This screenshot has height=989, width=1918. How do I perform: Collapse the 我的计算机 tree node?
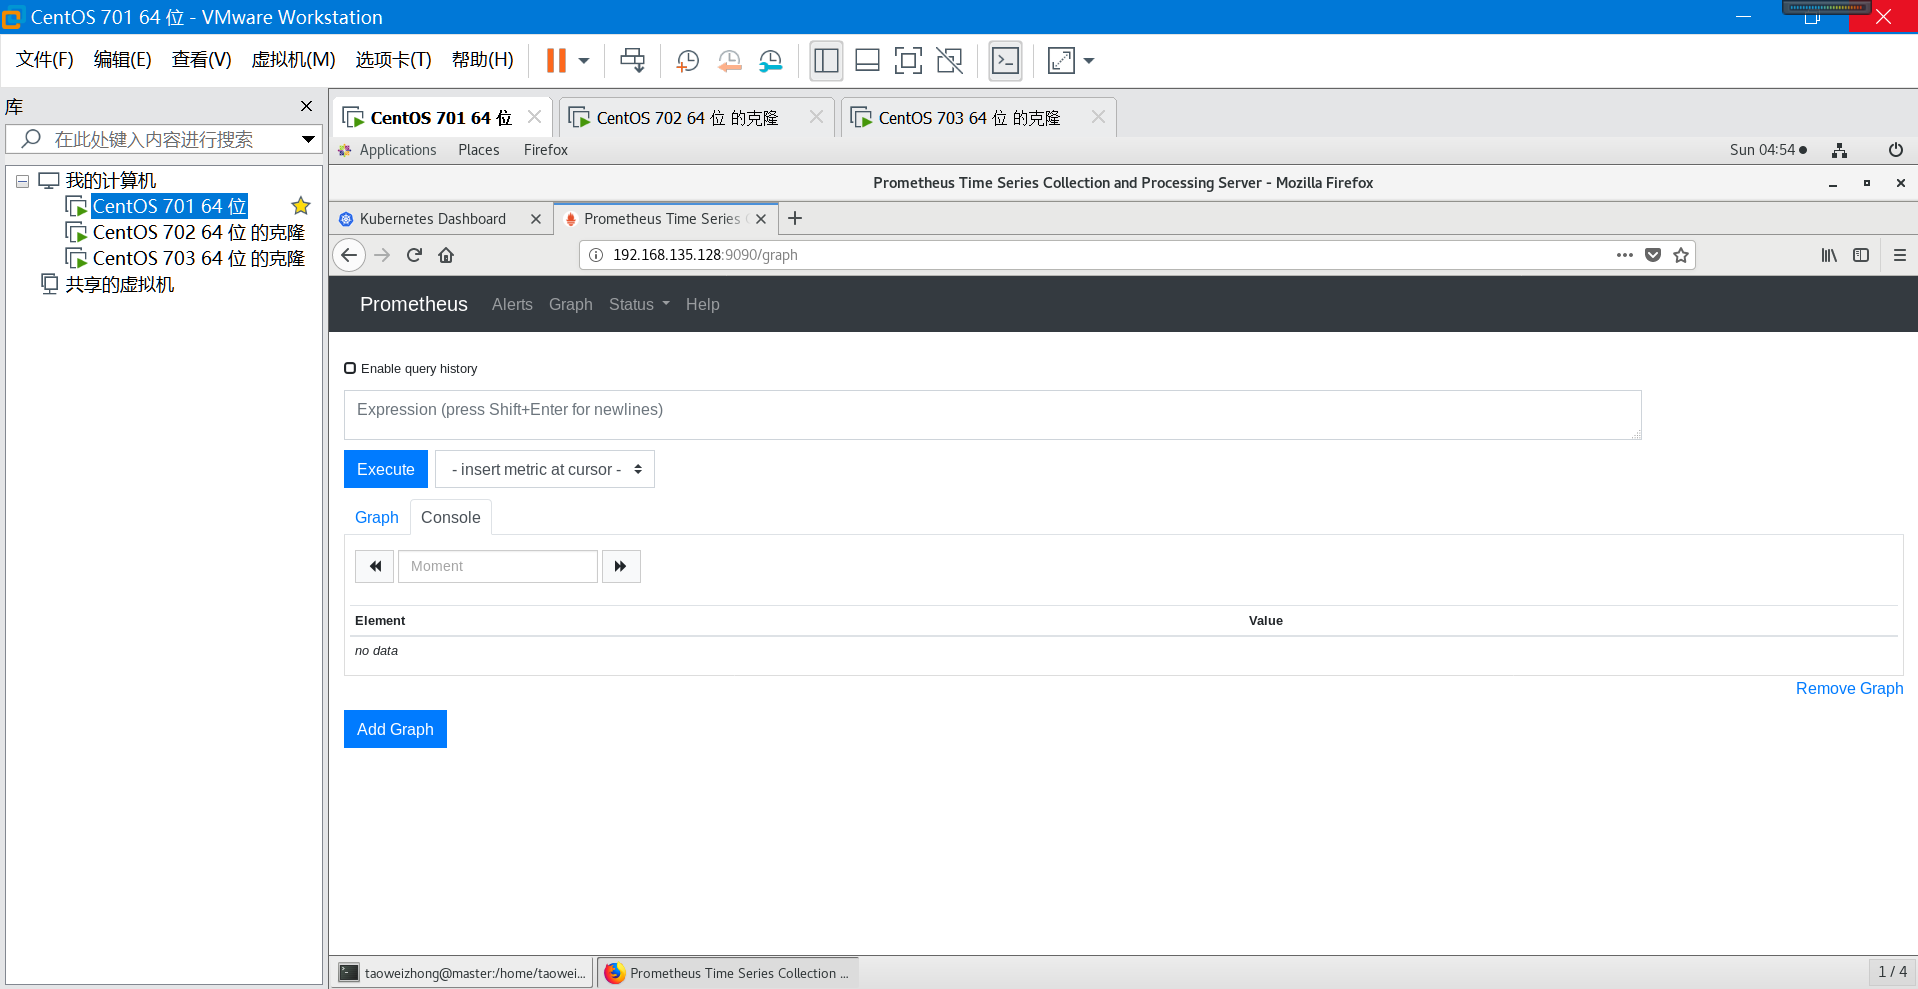(22, 182)
